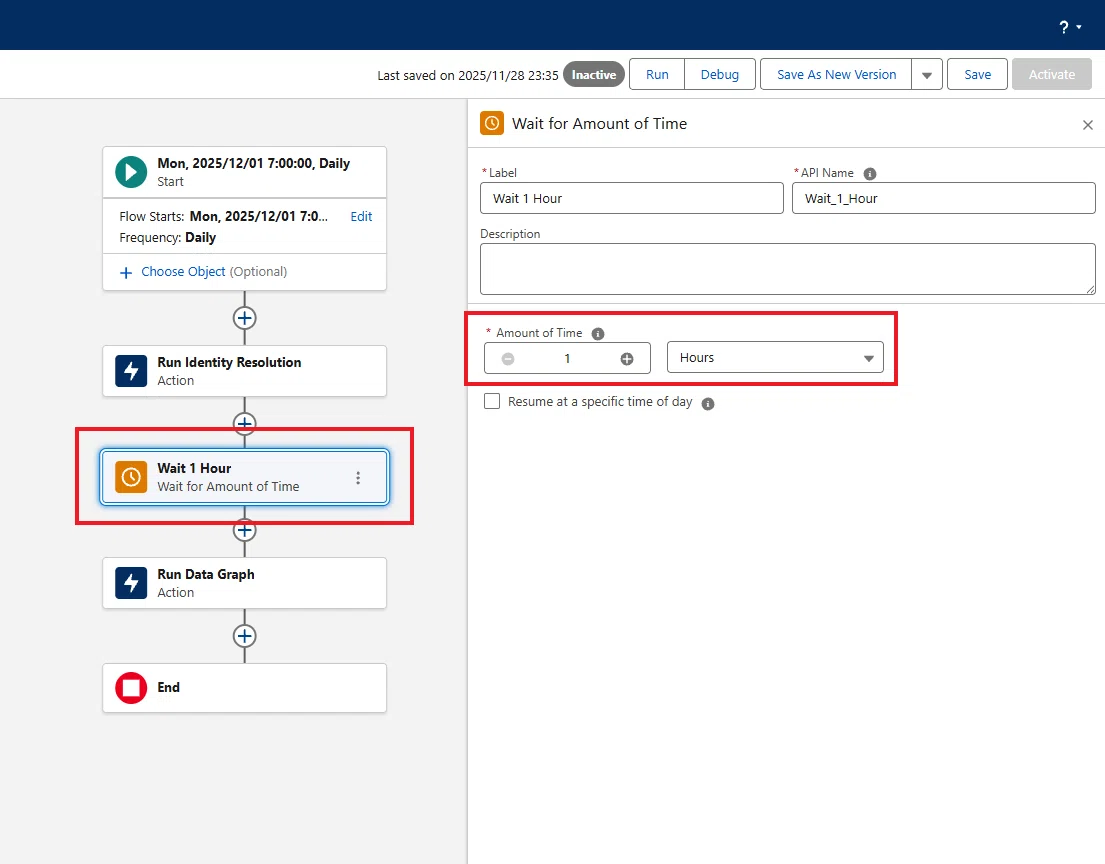The height and width of the screenshot is (864, 1105).
Task: Open the Hours time unit dropdown
Action: click(x=775, y=357)
